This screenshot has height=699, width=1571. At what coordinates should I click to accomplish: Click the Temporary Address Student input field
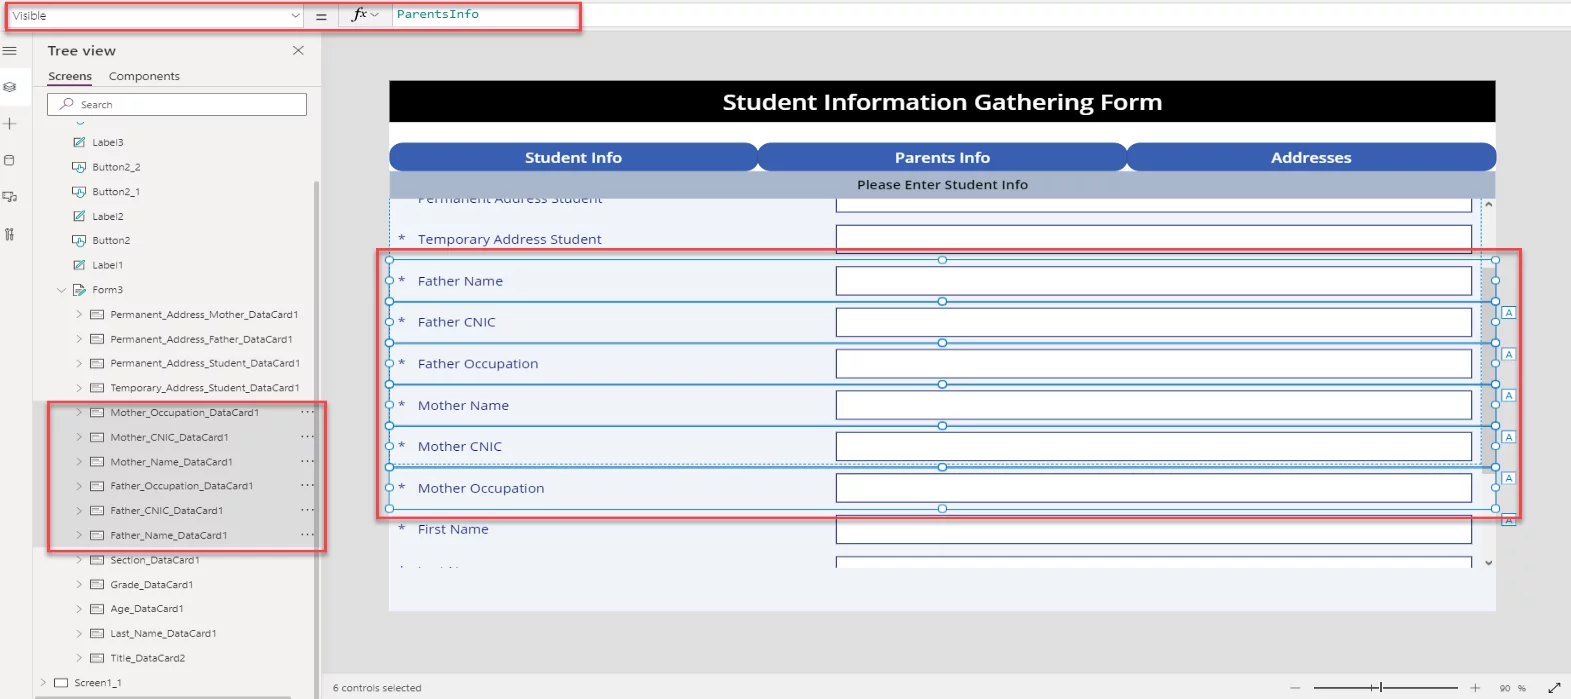pos(1153,239)
